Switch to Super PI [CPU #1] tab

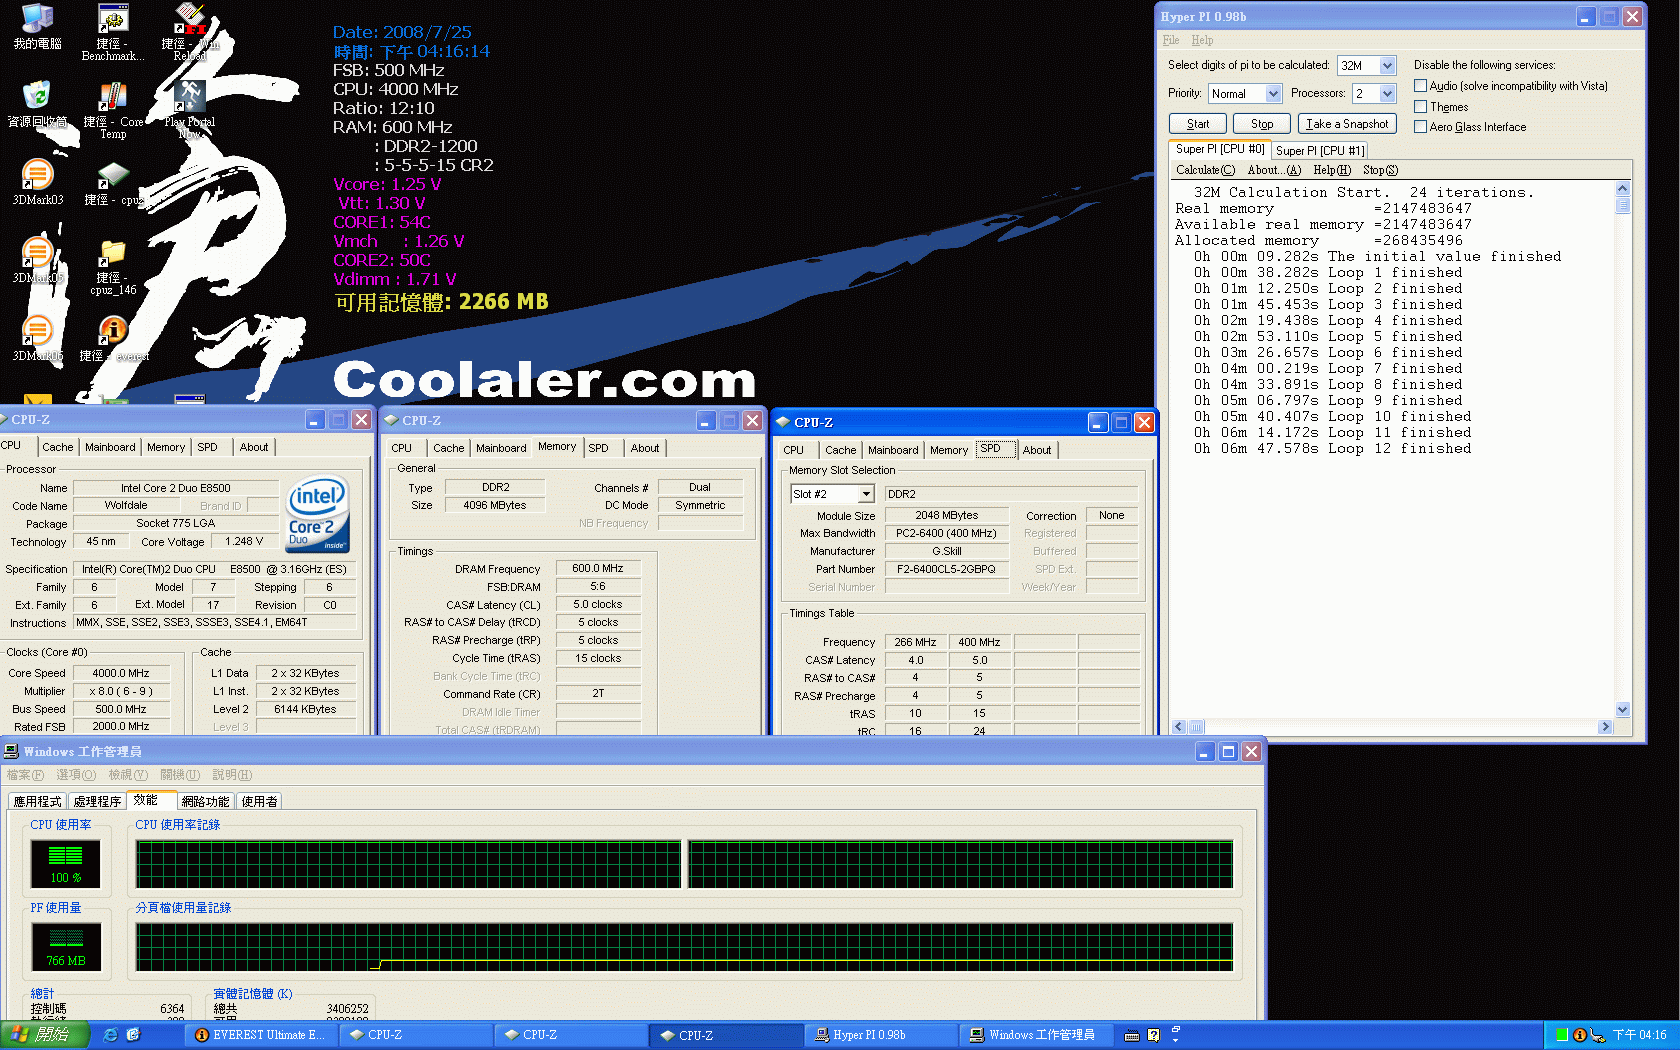[x=1319, y=151]
